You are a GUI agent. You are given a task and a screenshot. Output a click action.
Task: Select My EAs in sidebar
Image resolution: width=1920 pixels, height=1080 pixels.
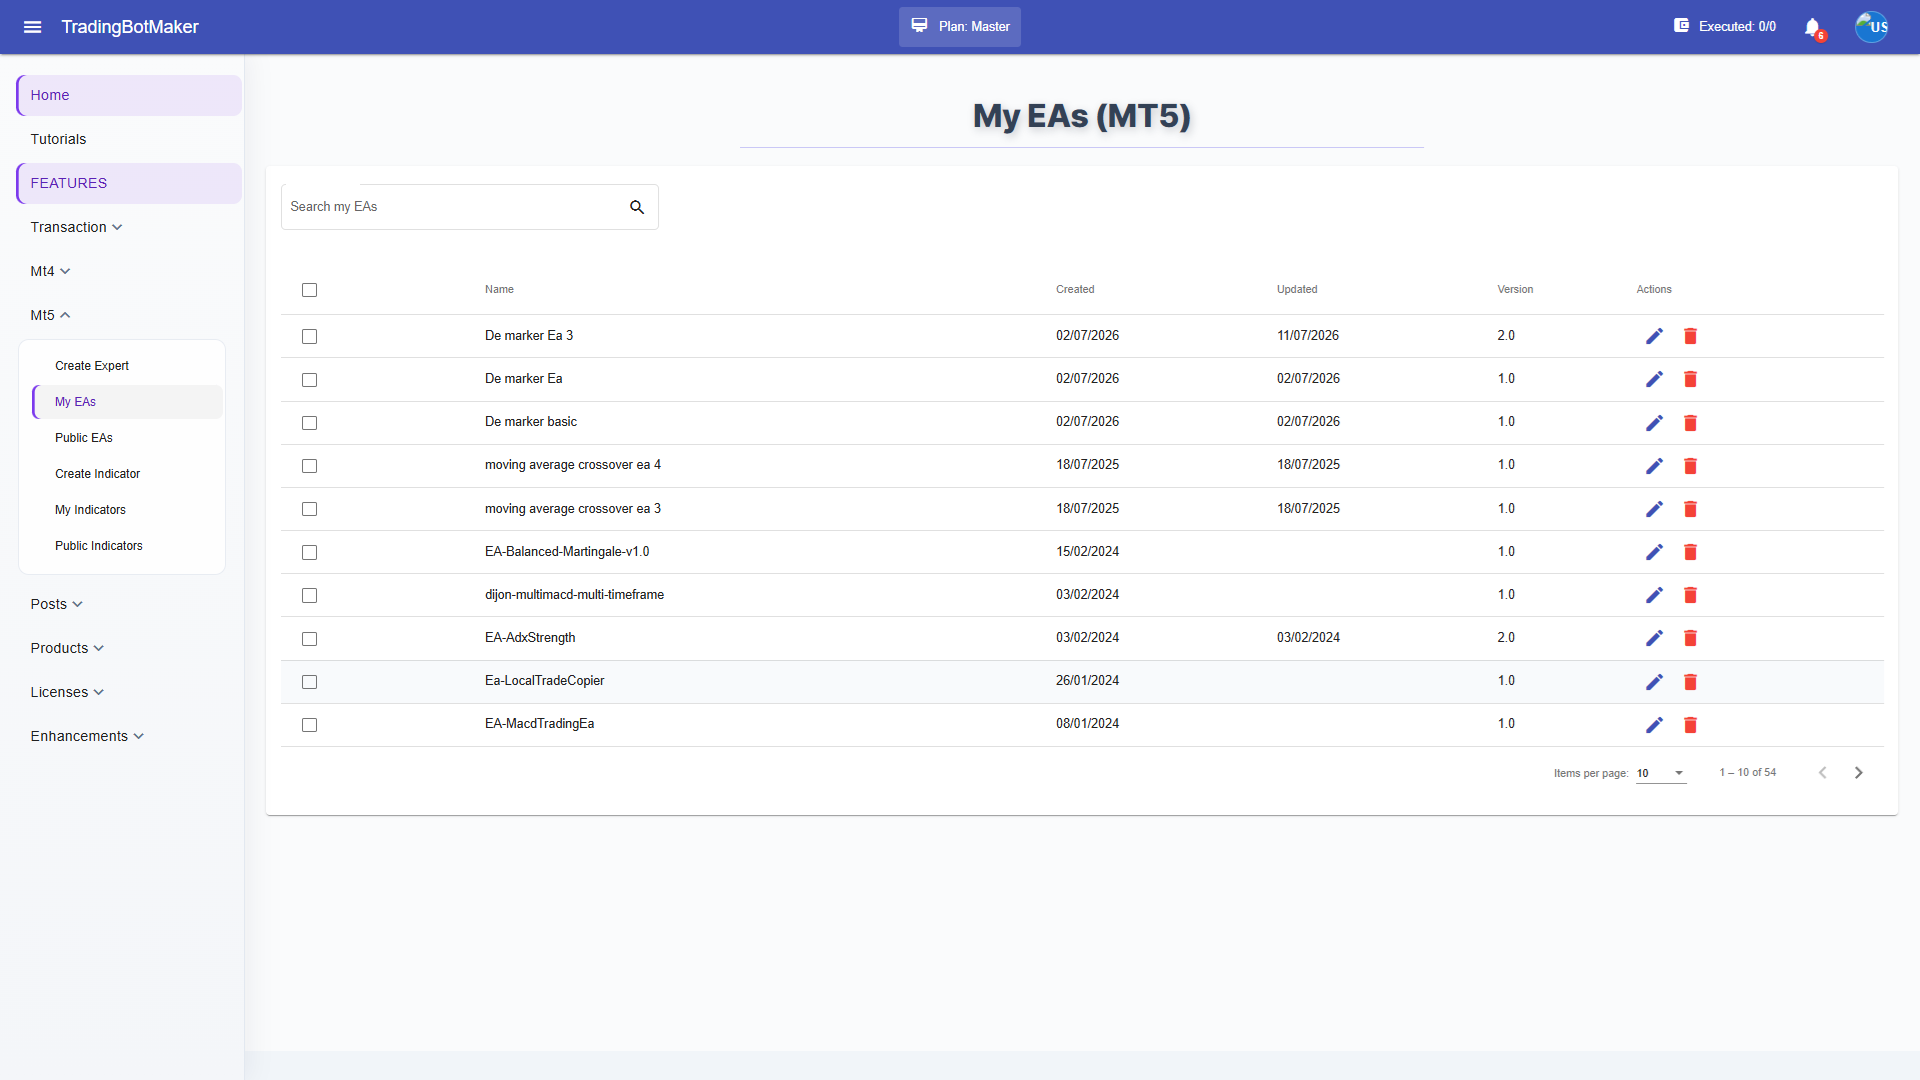pos(127,402)
